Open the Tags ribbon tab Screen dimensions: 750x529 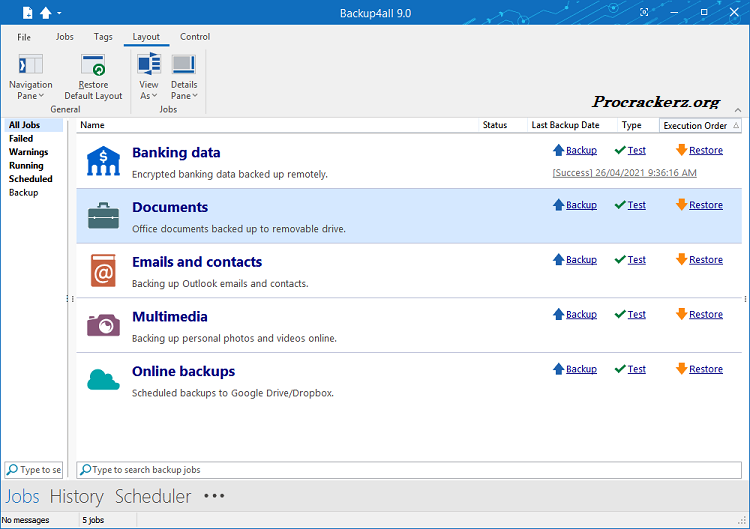pos(103,37)
